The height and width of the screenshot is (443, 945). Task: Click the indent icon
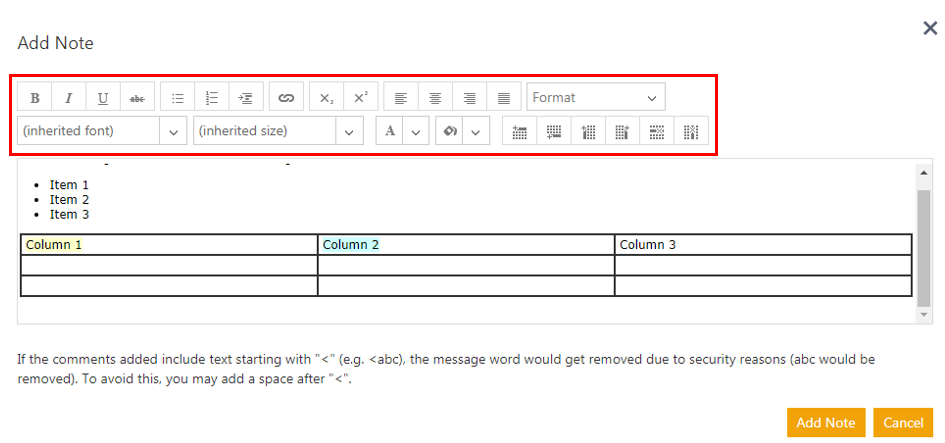246,98
